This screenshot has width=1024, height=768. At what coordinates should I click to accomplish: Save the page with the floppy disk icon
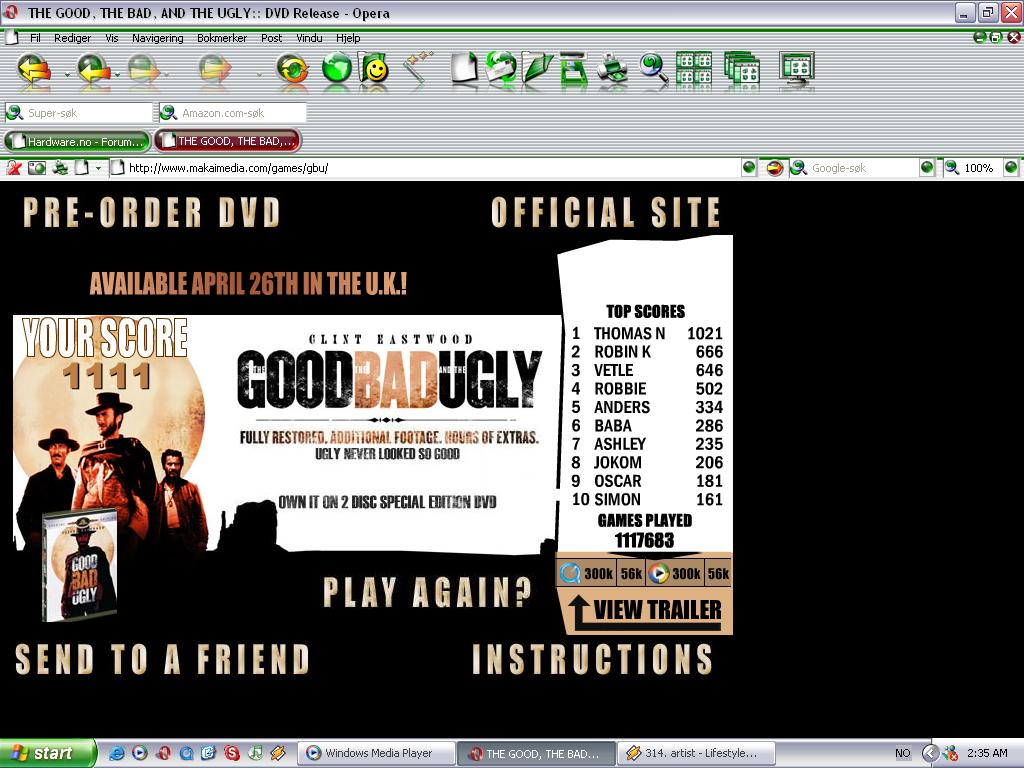point(573,69)
